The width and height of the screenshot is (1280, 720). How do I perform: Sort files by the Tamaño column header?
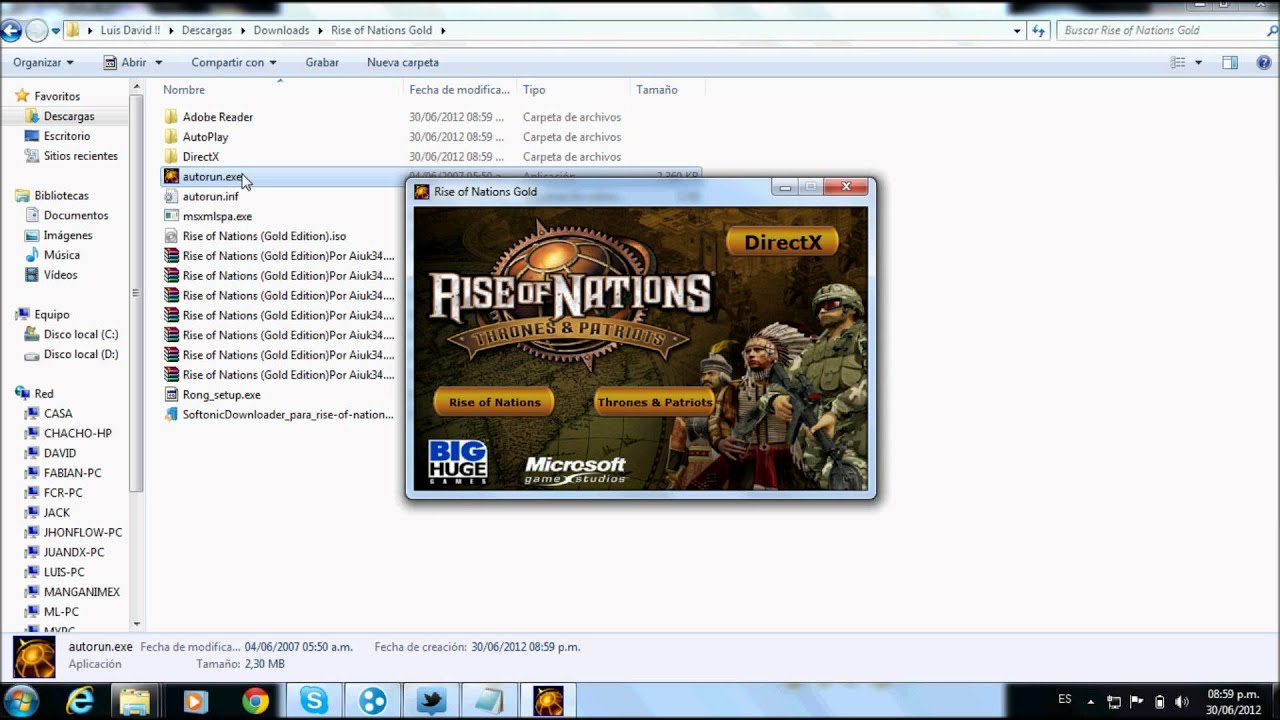[656, 89]
